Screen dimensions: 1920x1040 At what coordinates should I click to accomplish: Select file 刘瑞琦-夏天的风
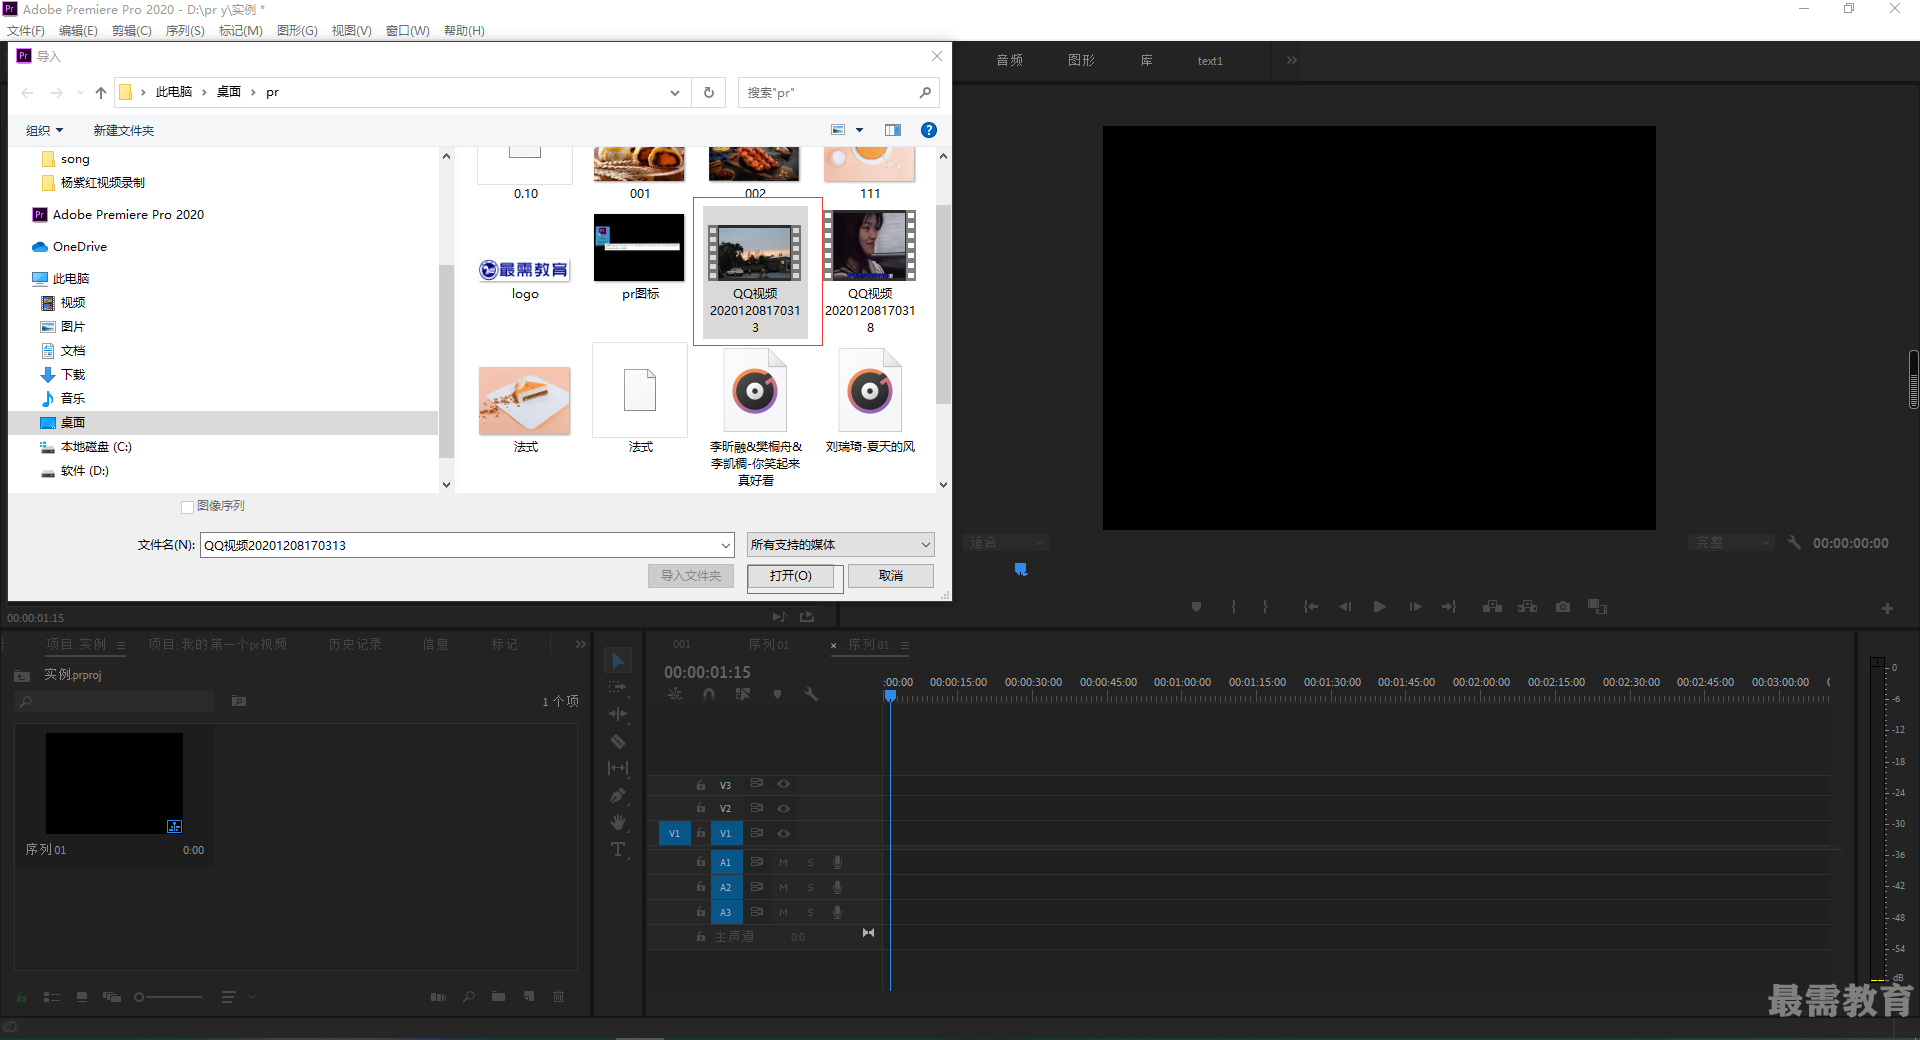870,401
